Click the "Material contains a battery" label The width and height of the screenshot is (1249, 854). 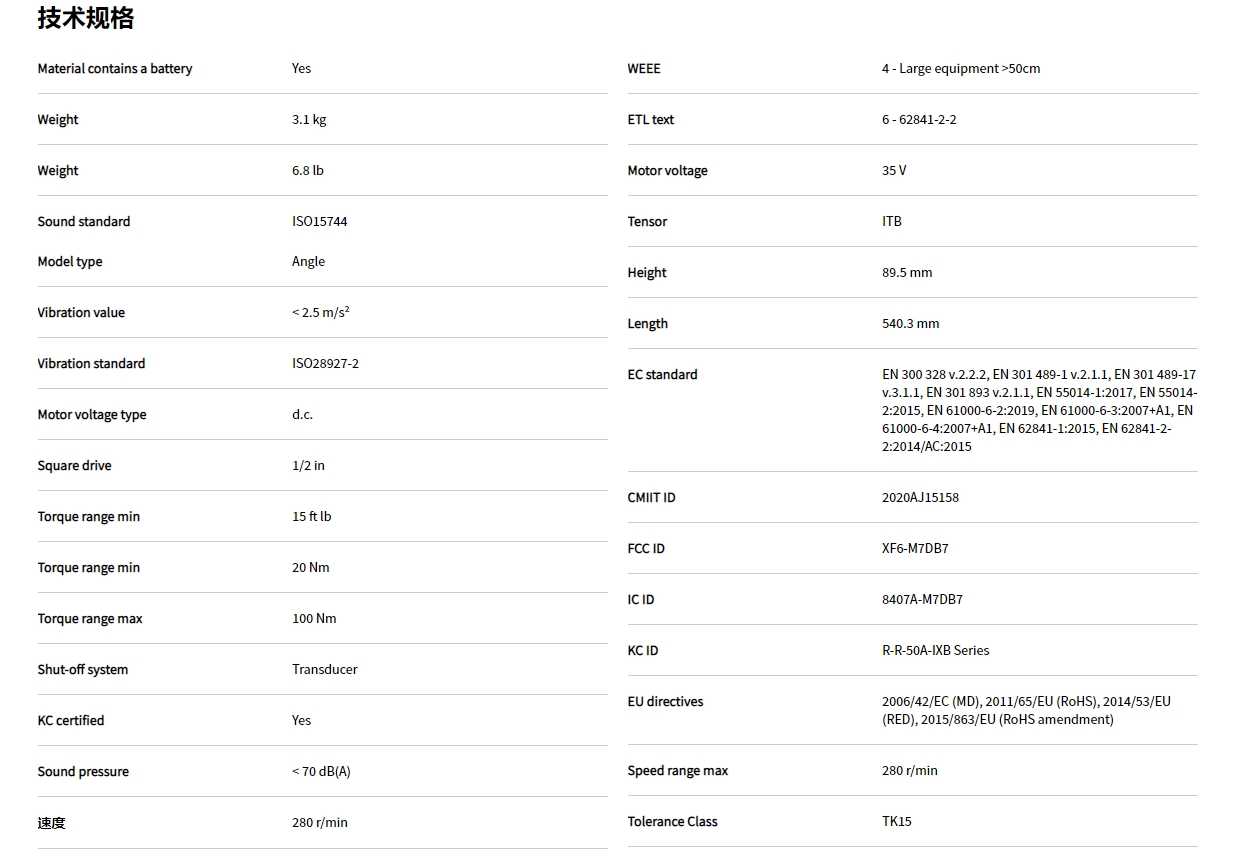coord(115,69)
